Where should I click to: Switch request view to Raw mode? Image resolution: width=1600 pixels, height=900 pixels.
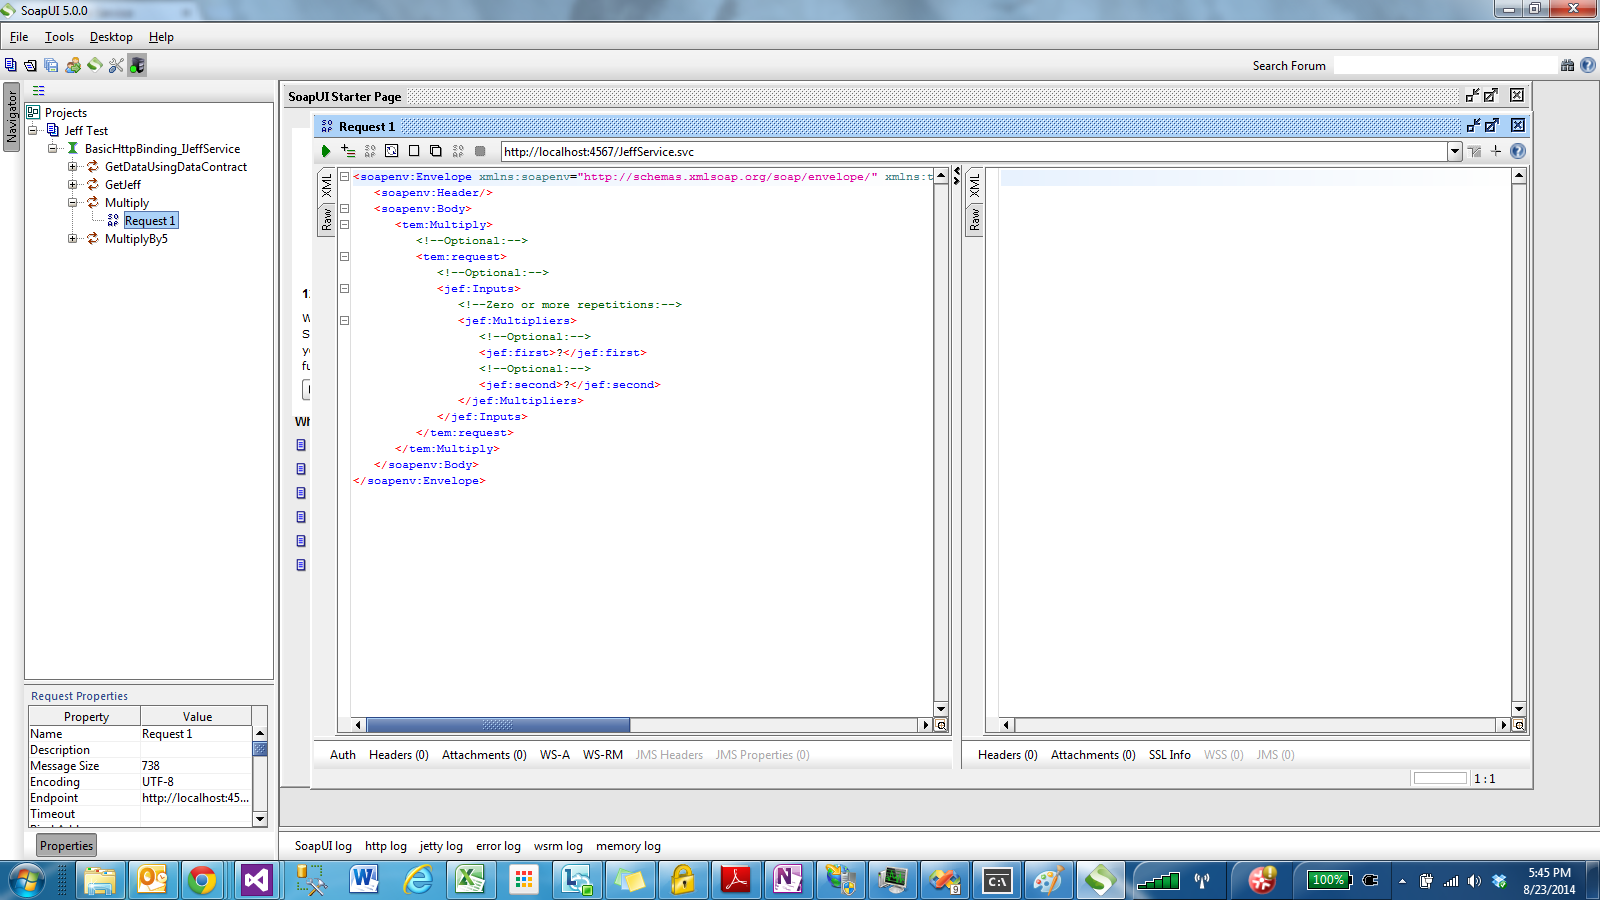click(326, 216)
